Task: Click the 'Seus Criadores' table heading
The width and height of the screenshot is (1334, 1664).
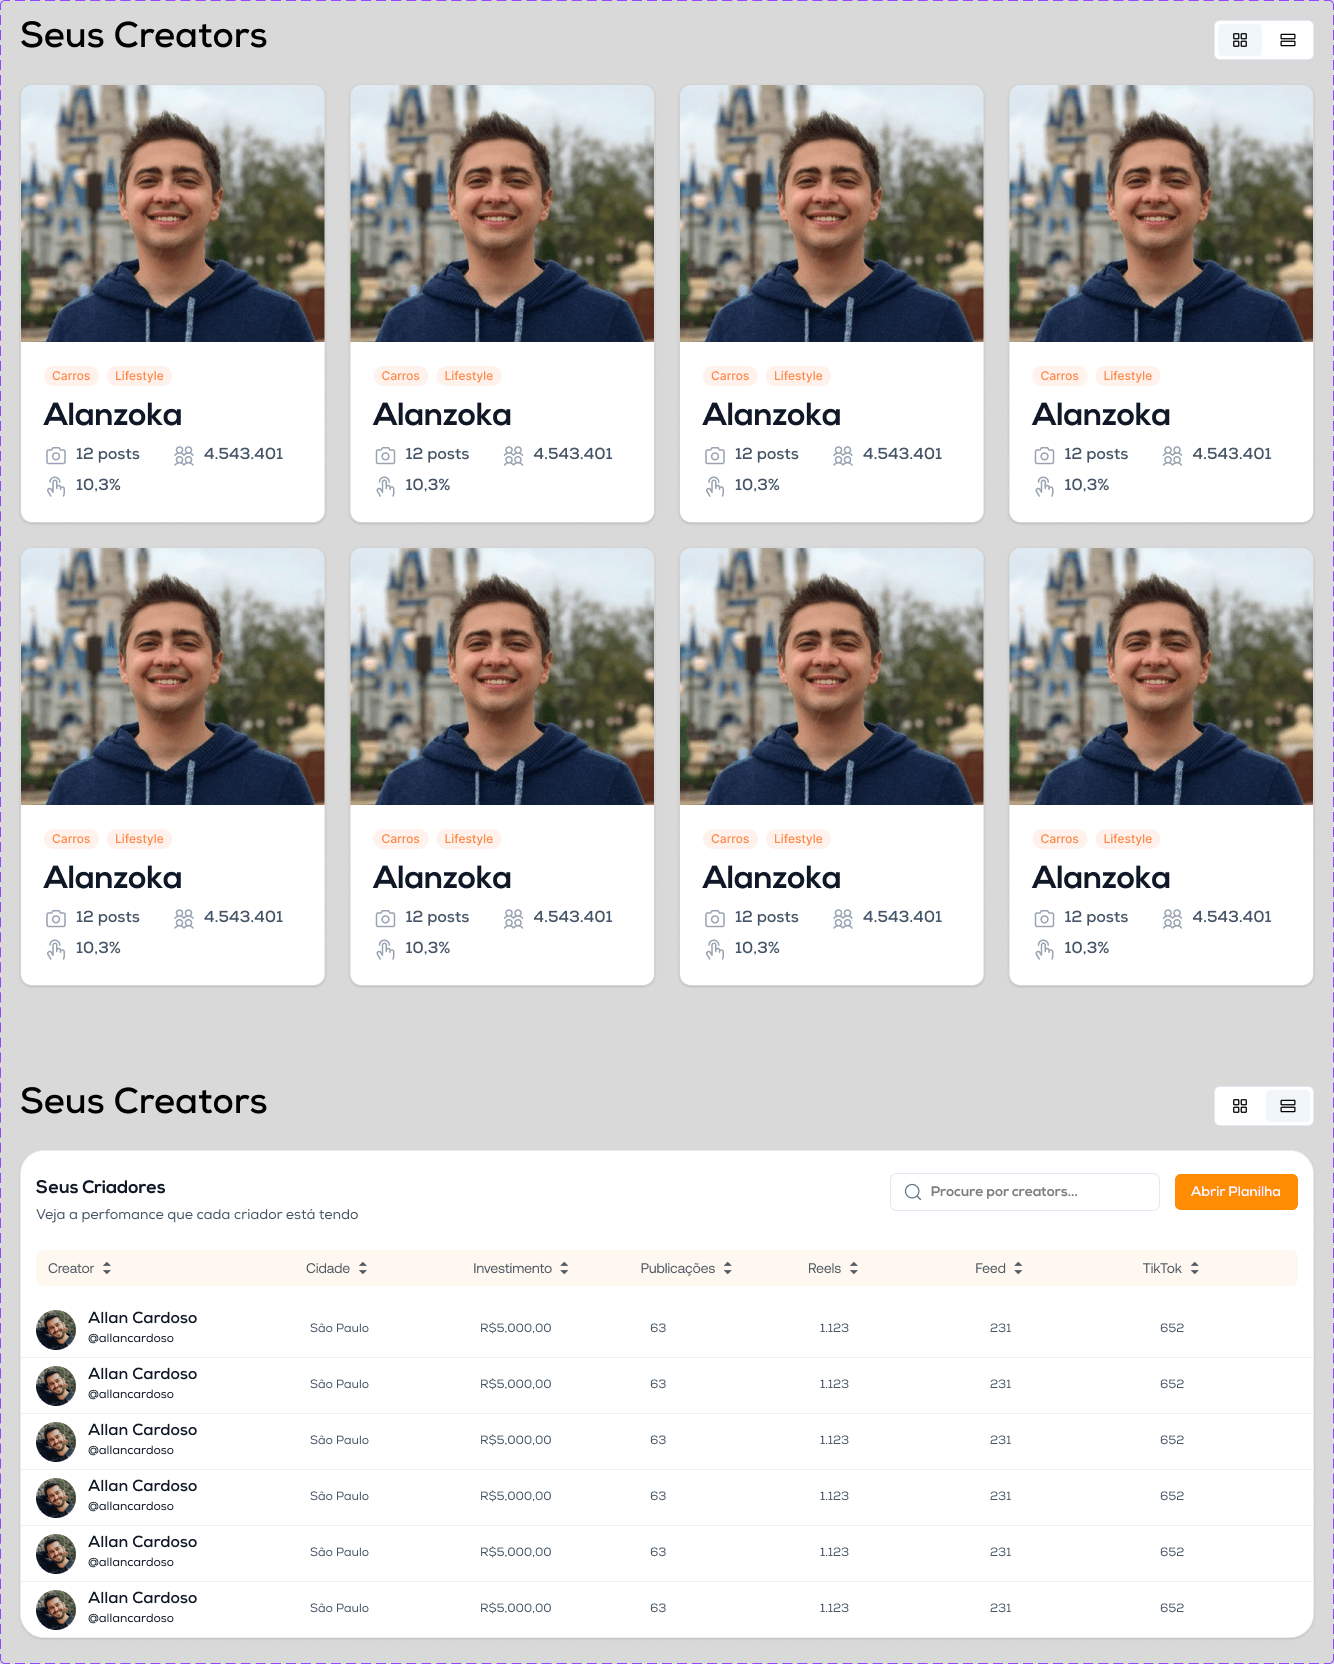Action: pyautogui.click(x=101, y=1187)
